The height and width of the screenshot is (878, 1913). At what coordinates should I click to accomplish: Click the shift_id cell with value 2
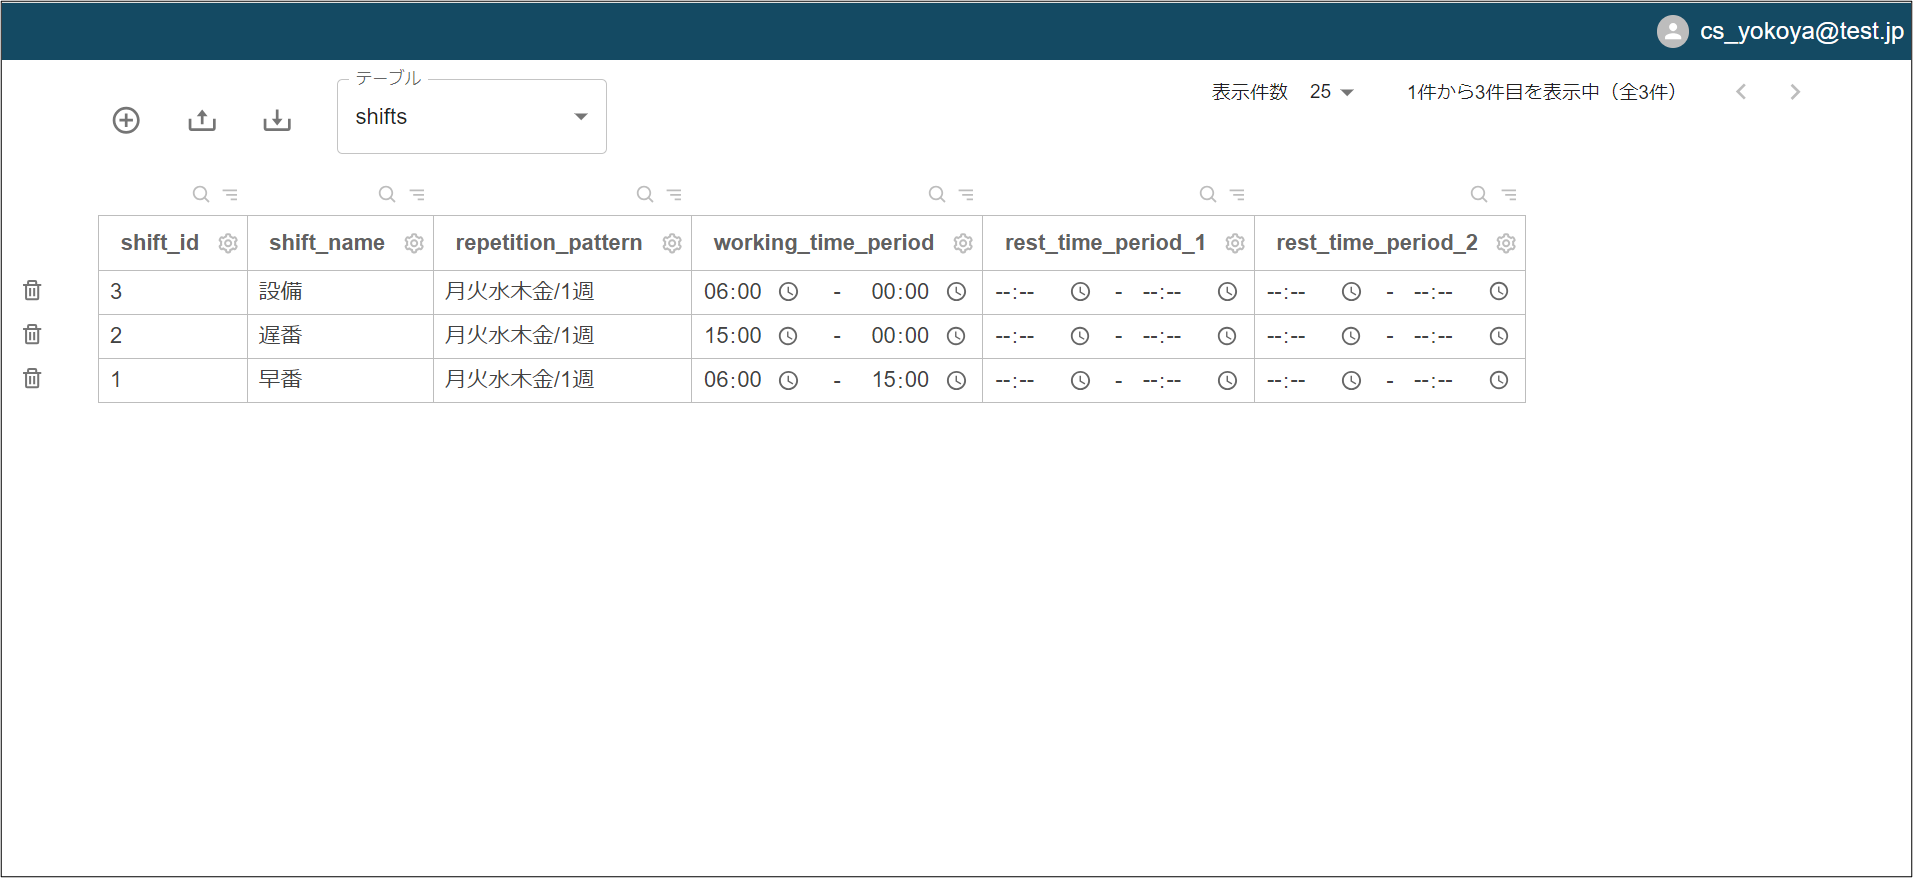(x=173, y=336)
